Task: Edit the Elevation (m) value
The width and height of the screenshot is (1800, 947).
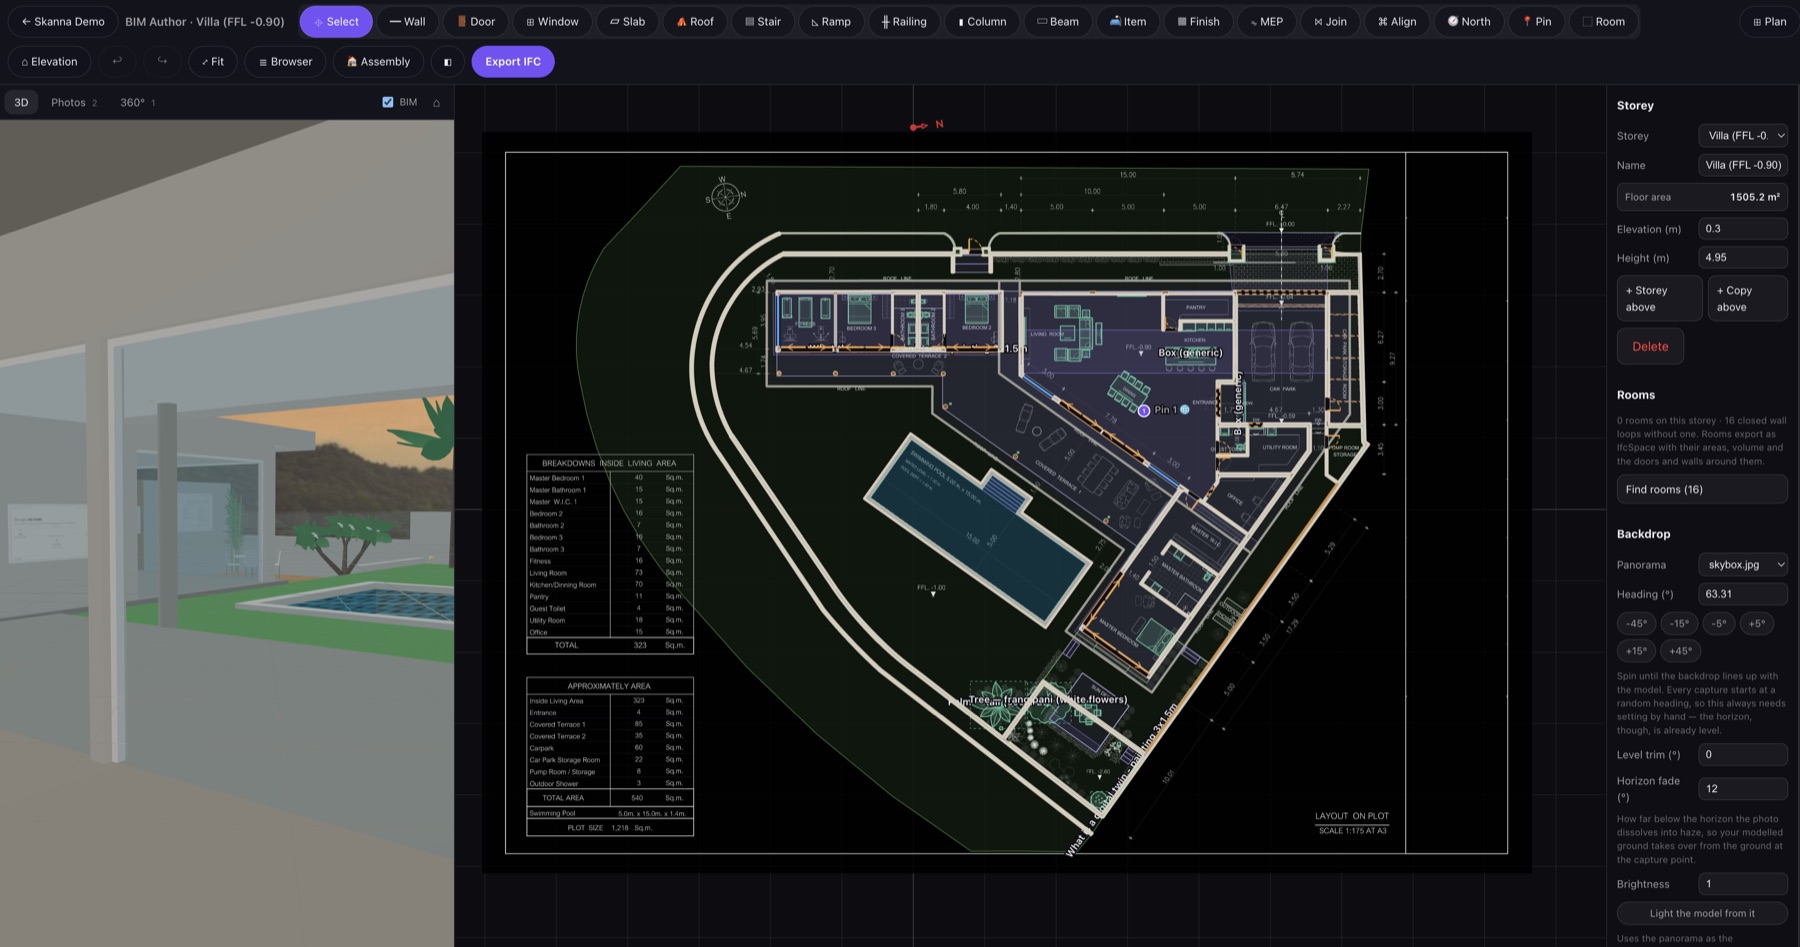Action: click(1742, 228)
